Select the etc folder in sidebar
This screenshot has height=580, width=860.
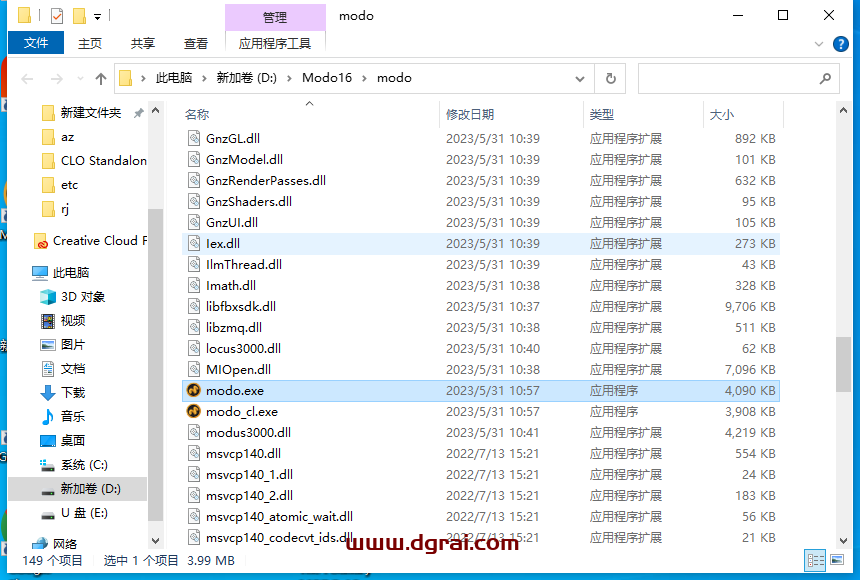pos(60,185)
